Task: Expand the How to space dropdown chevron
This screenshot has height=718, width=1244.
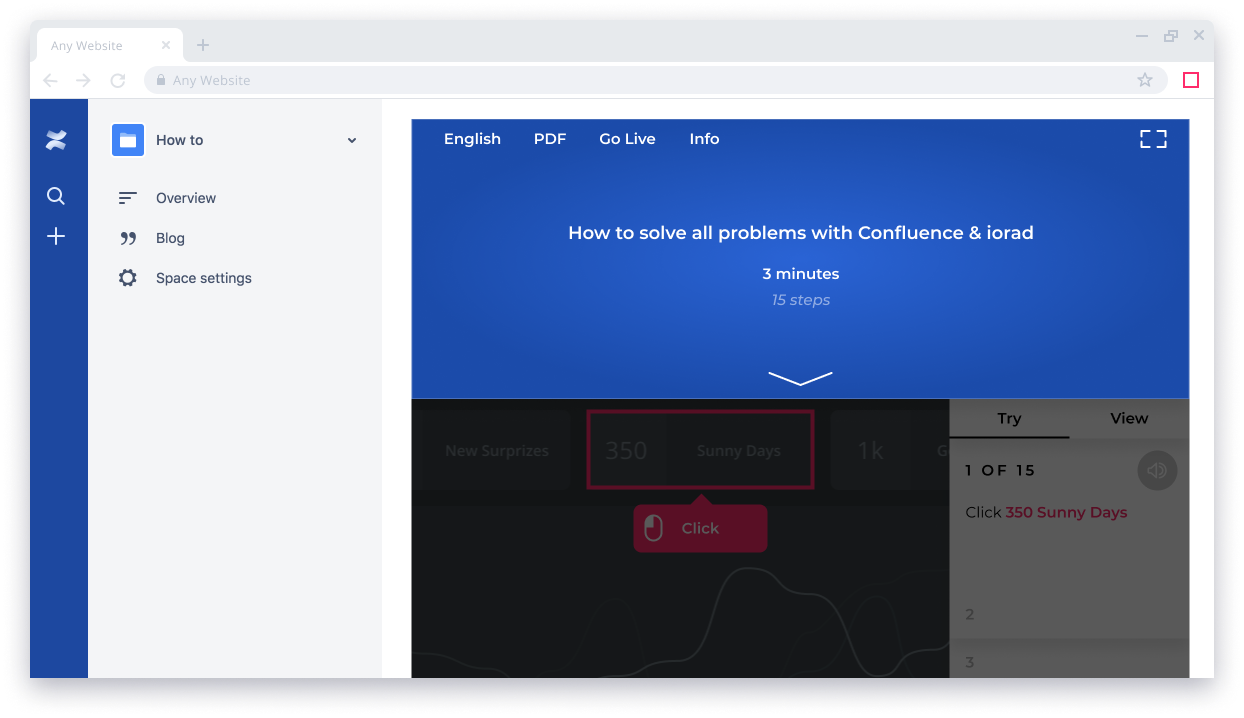Action: [x=352, y=141]
